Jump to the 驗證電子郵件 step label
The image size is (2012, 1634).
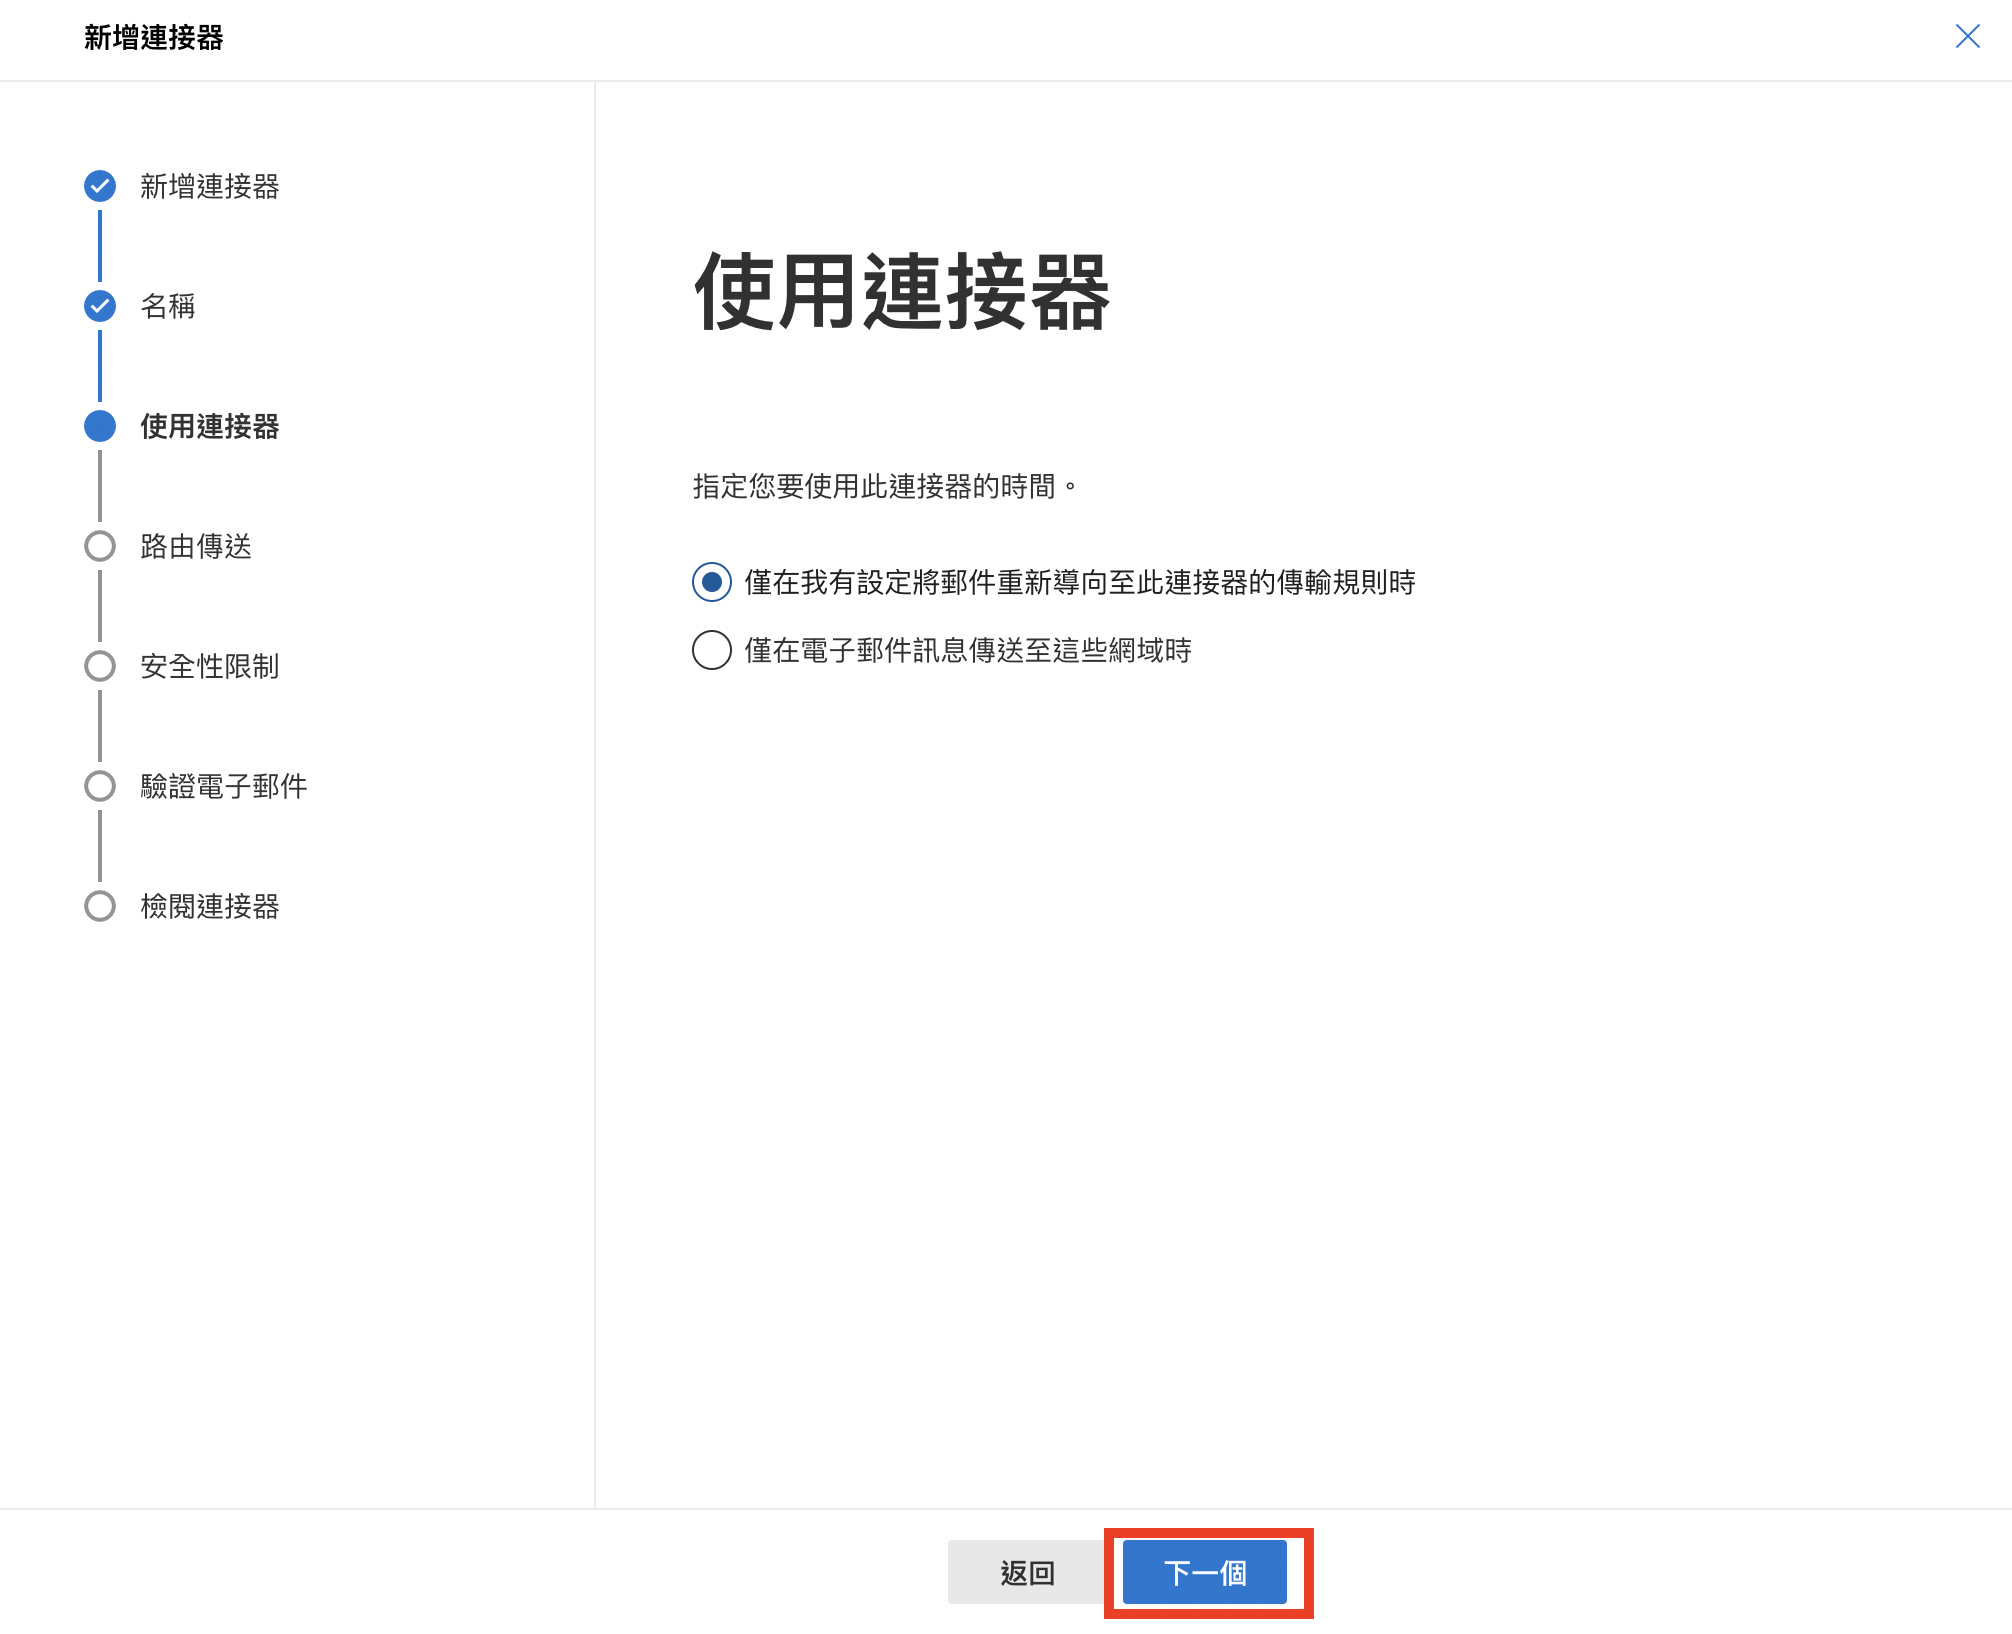(x=224, y=786)
